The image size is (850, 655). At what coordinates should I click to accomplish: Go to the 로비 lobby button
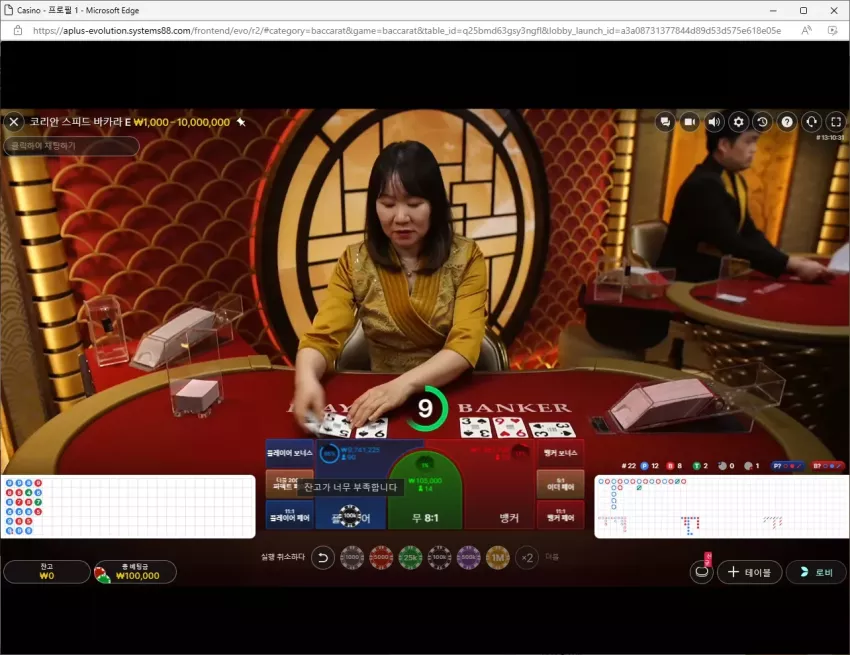816,572
